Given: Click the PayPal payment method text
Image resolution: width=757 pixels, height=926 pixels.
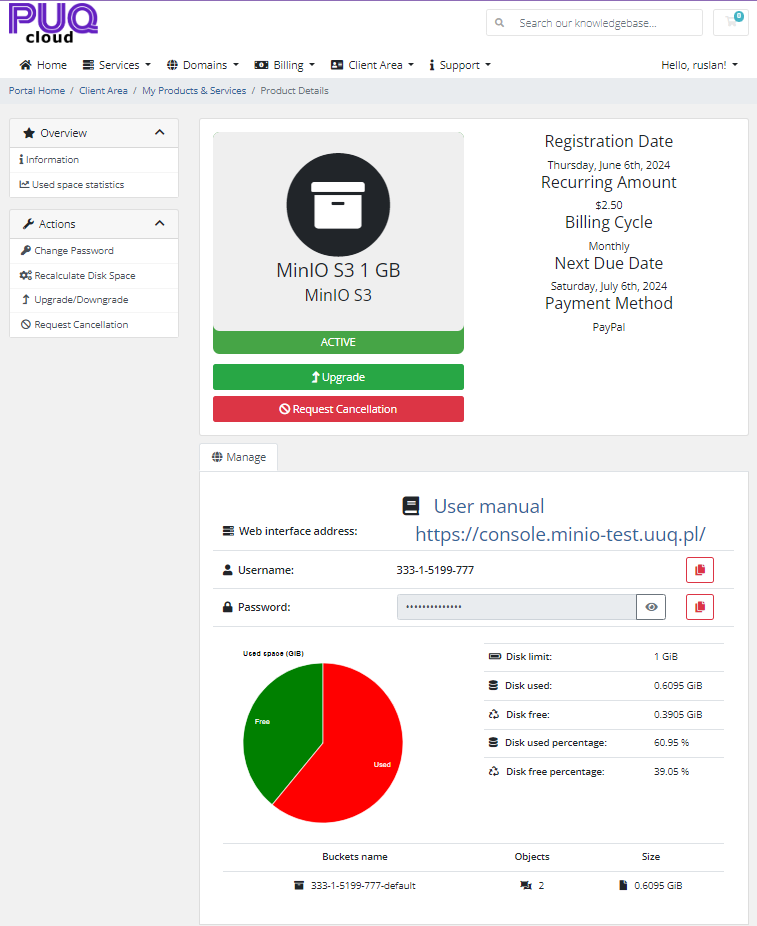Looking at the screenshot, I should 609,327.
